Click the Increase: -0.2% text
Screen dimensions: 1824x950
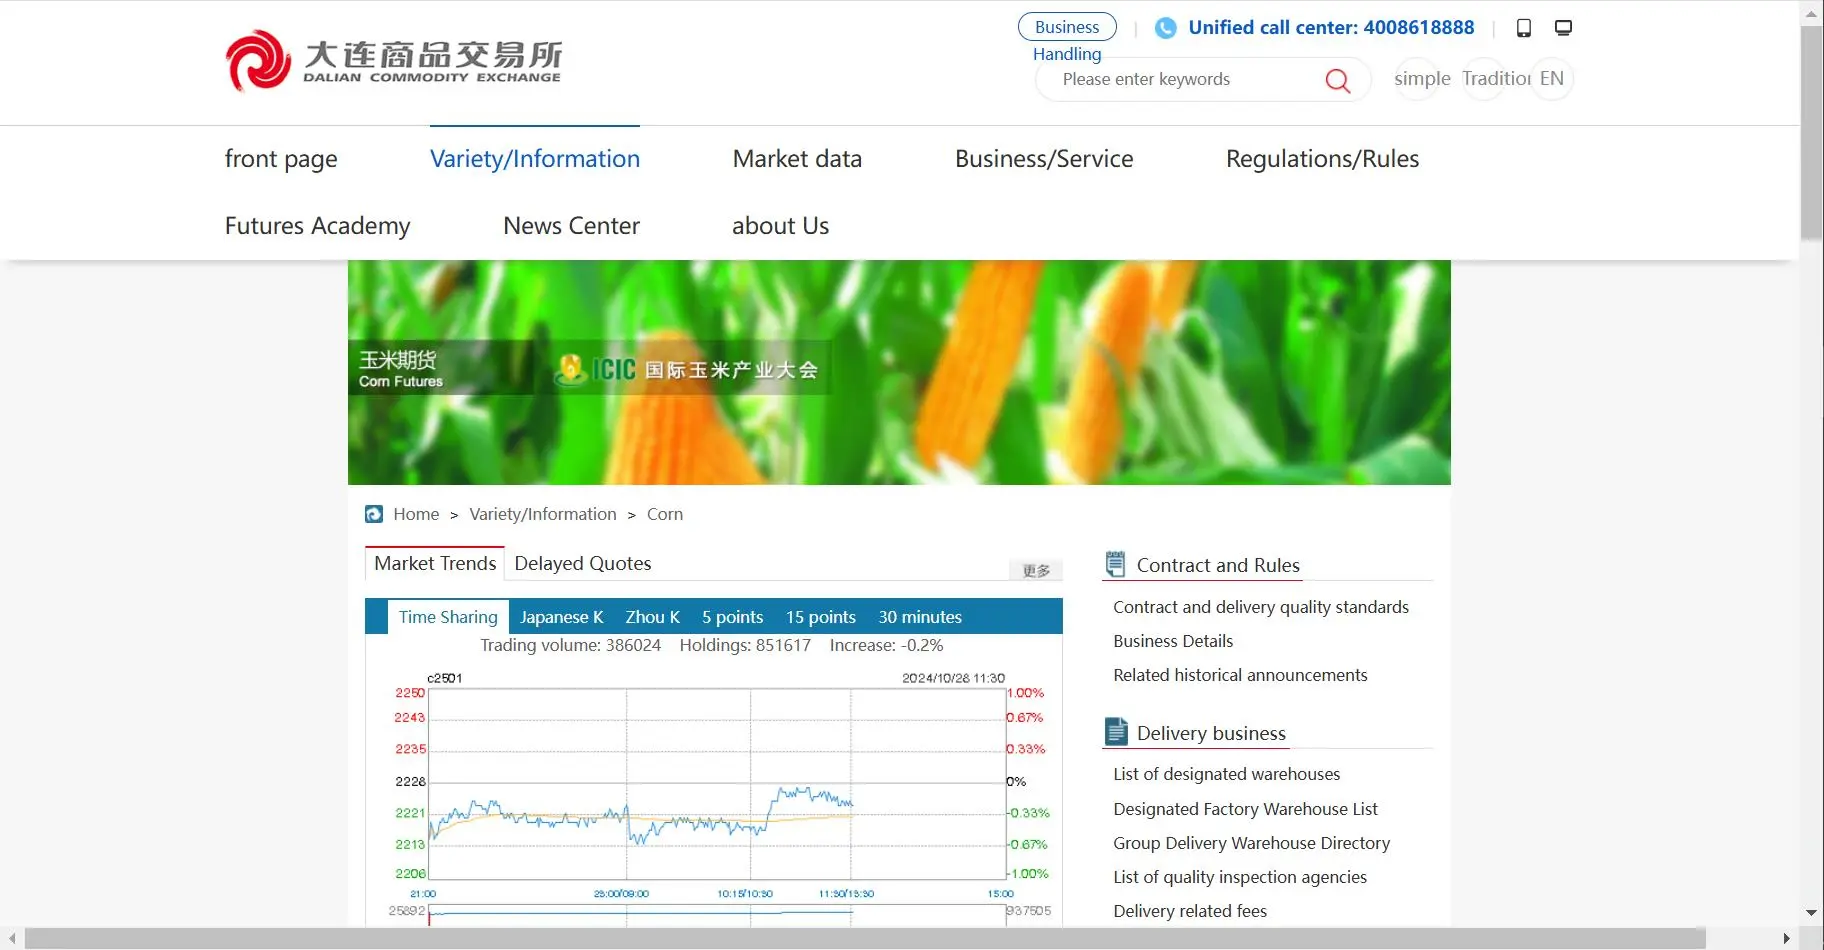coord(886,645)
